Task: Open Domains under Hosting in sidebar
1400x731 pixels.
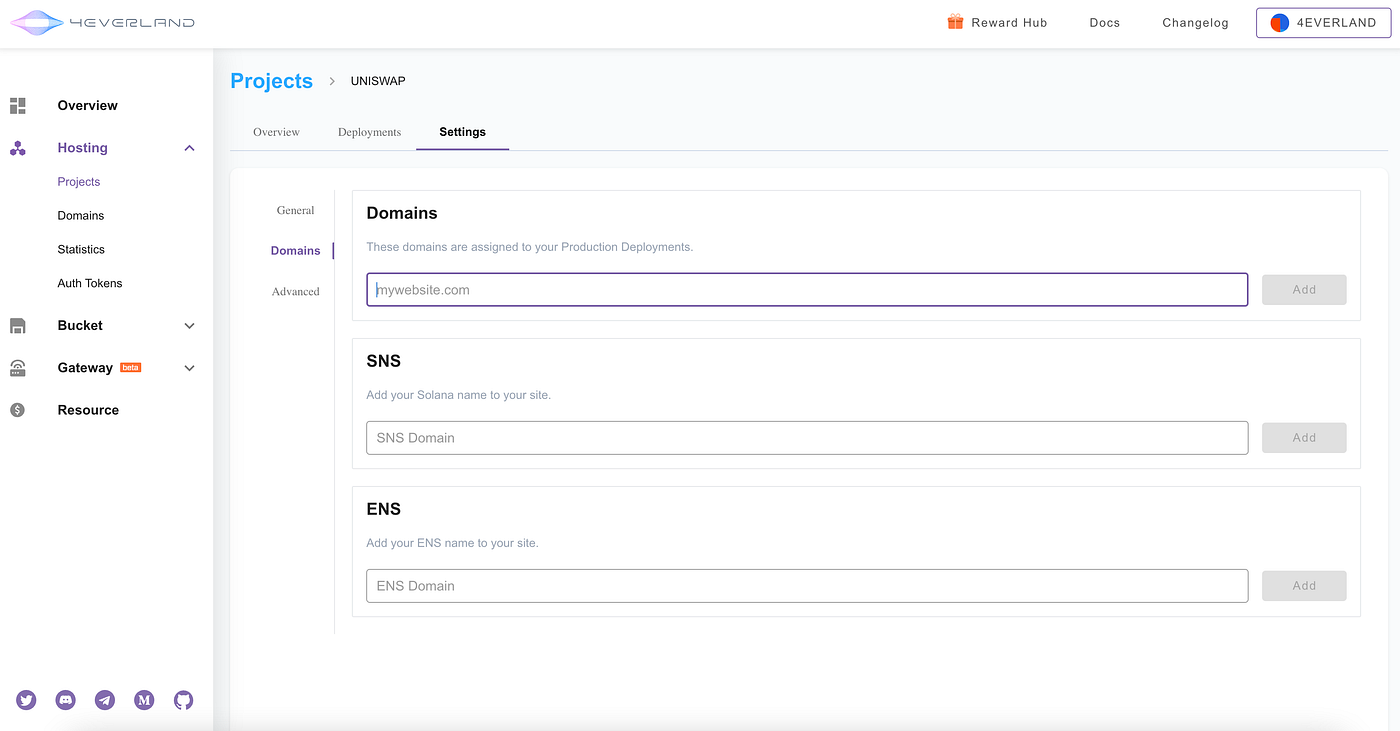Action: tap(81, 216)
